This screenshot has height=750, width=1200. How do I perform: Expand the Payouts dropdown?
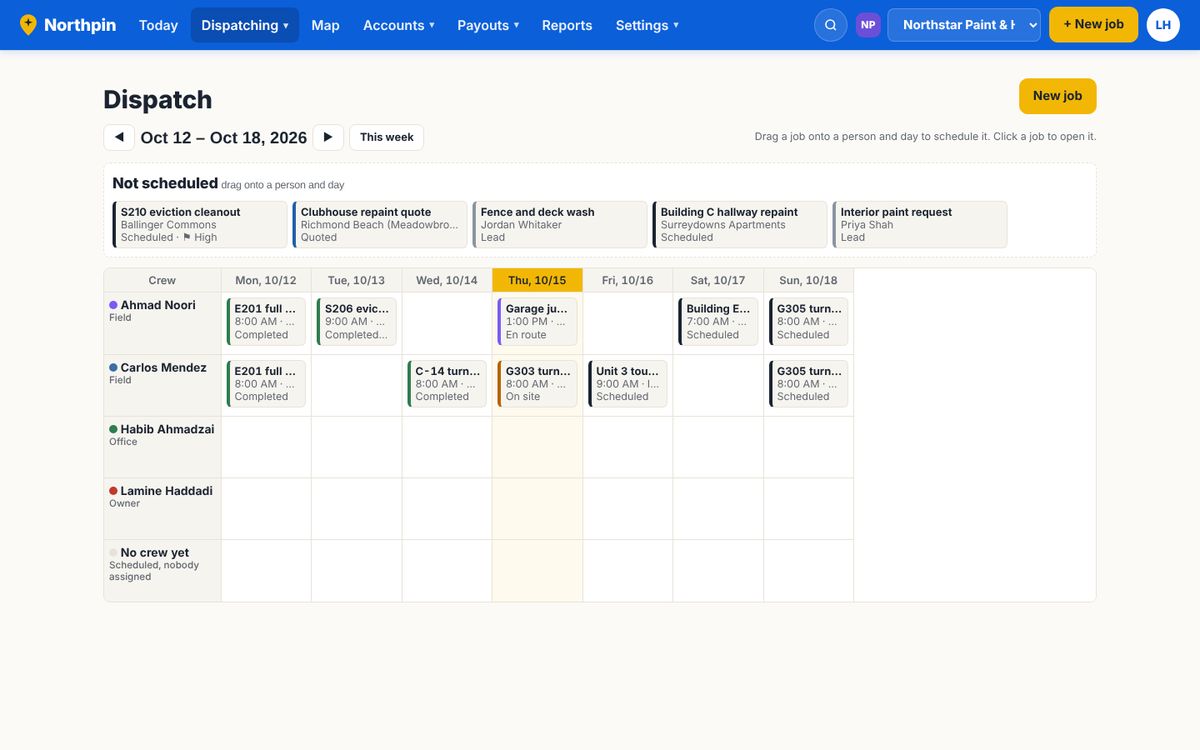pos(488,25)
